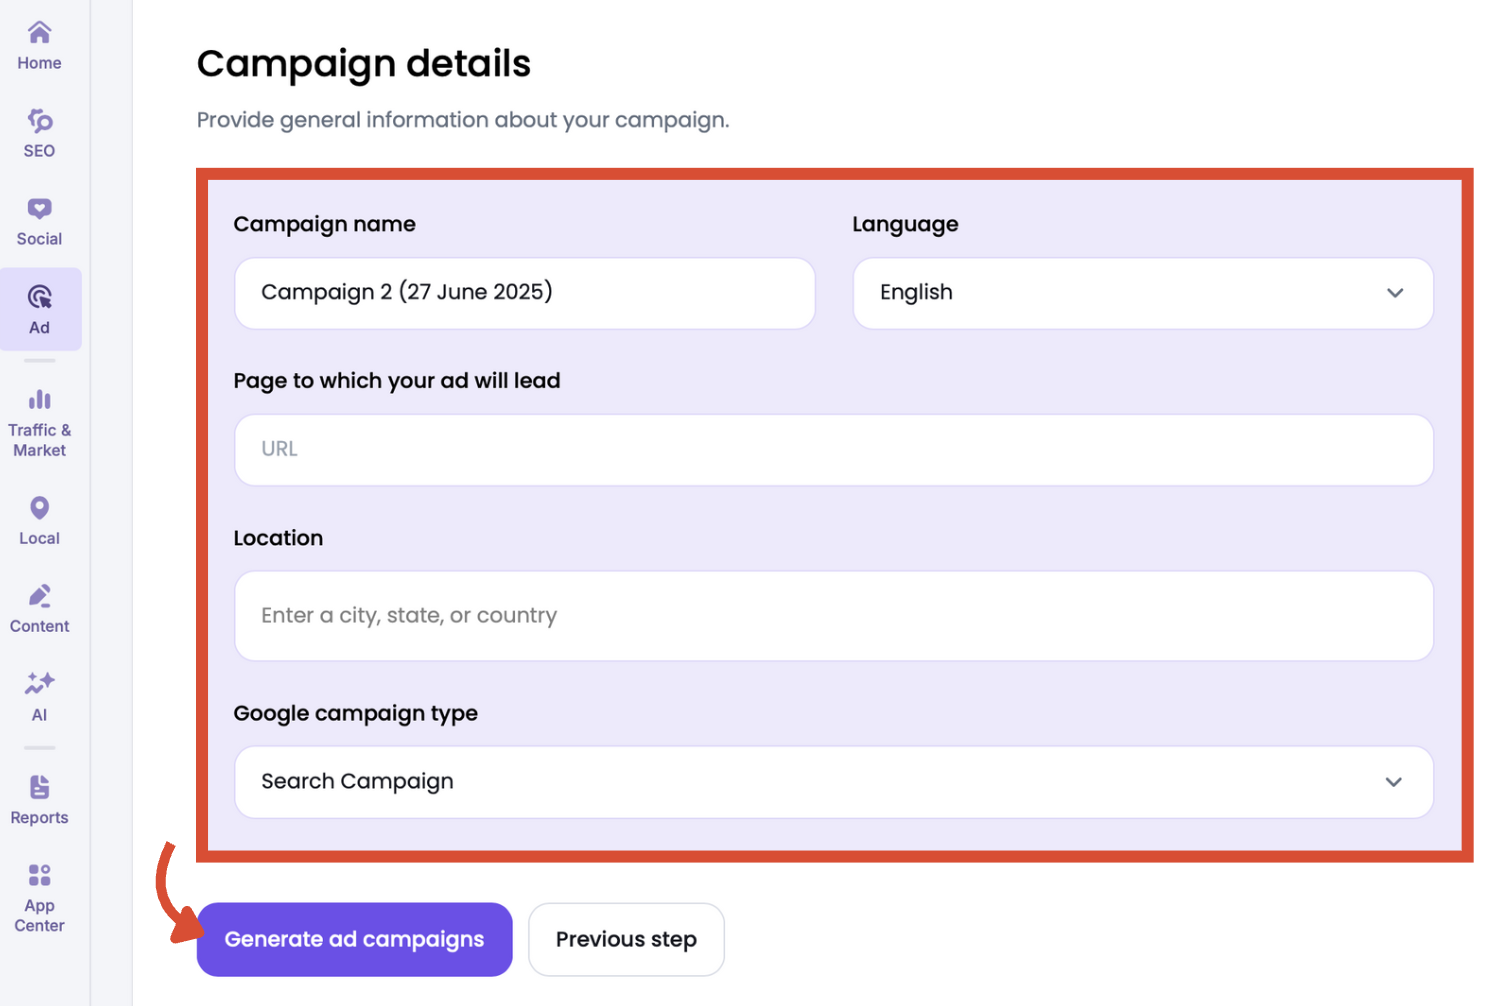Go back with Previous step
The image size is (1502, 1006).
pyautogui.click(x=626, y=938)
